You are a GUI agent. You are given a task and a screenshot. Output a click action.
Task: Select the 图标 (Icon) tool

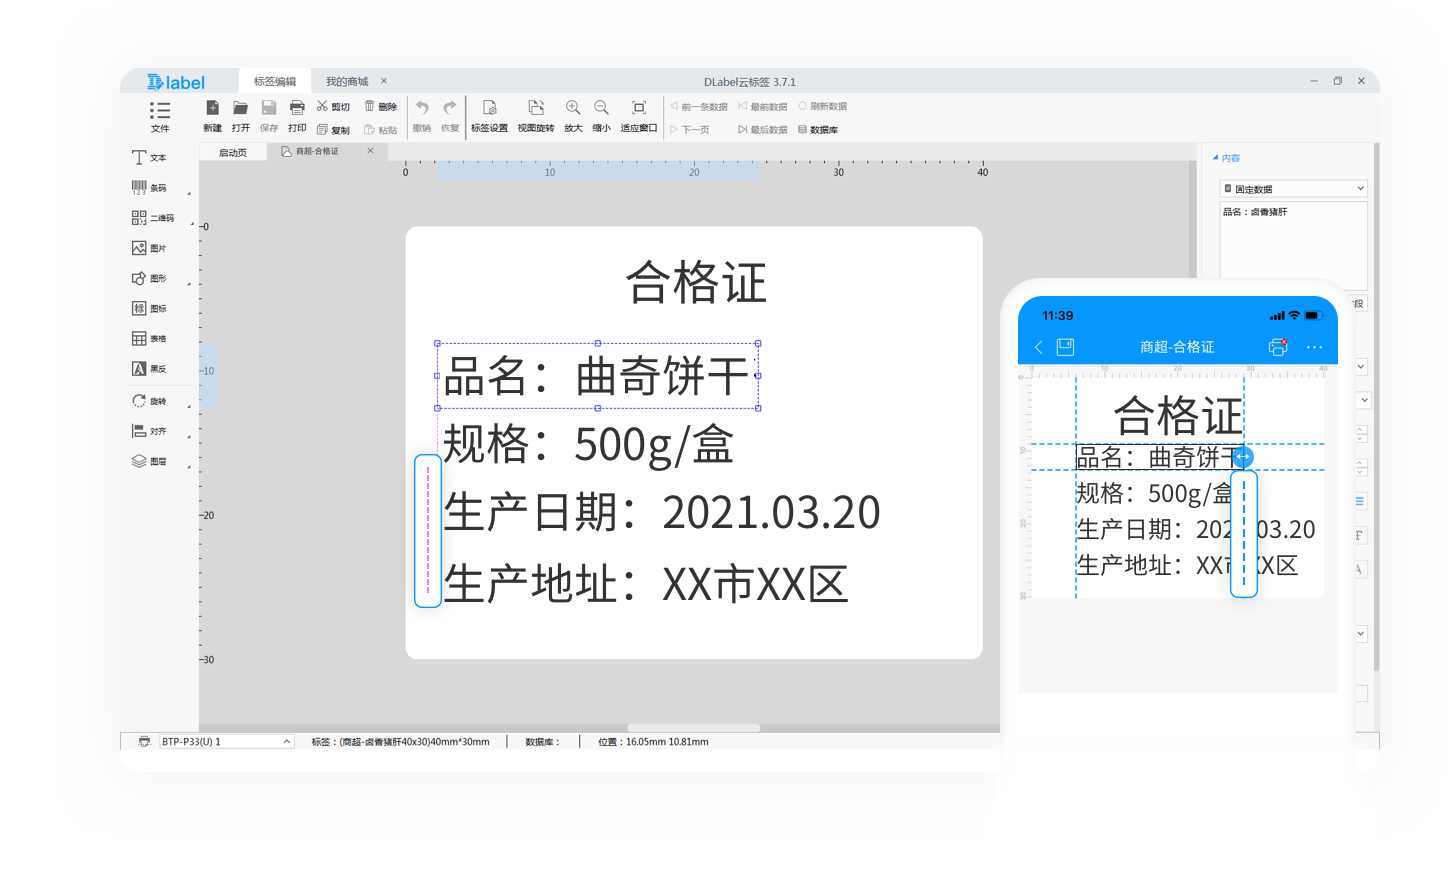click(149, 308)
